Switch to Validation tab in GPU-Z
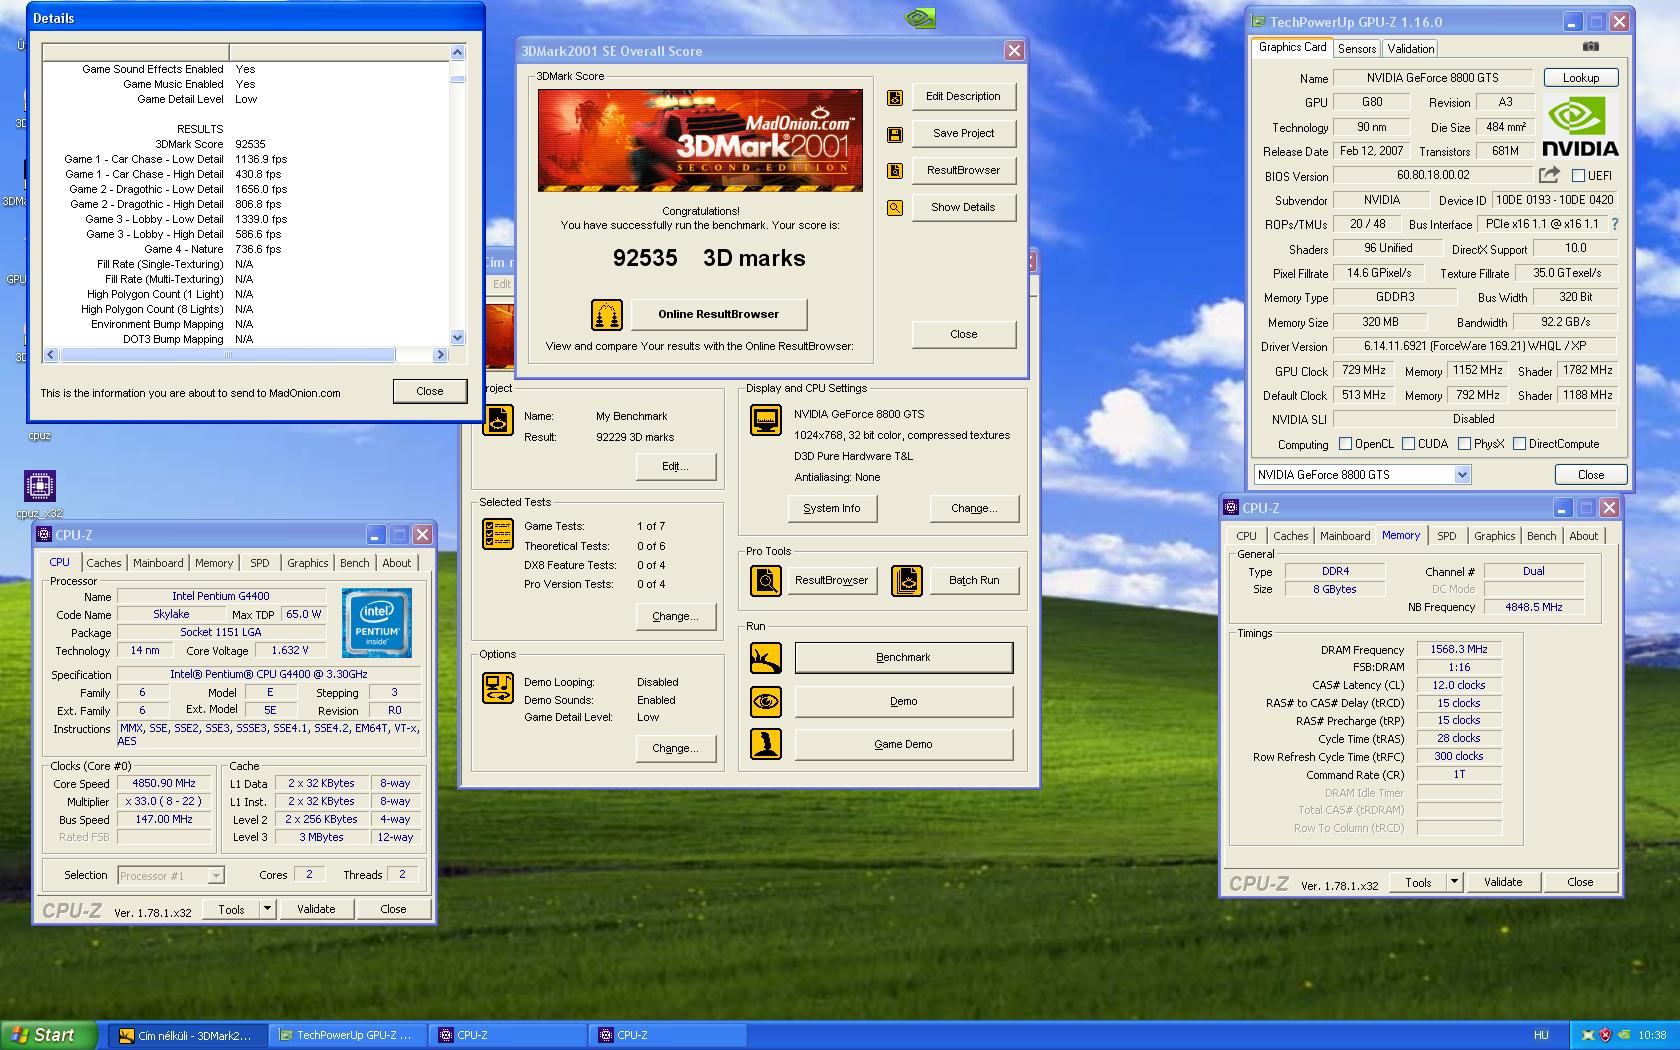 click(1410, 48)
